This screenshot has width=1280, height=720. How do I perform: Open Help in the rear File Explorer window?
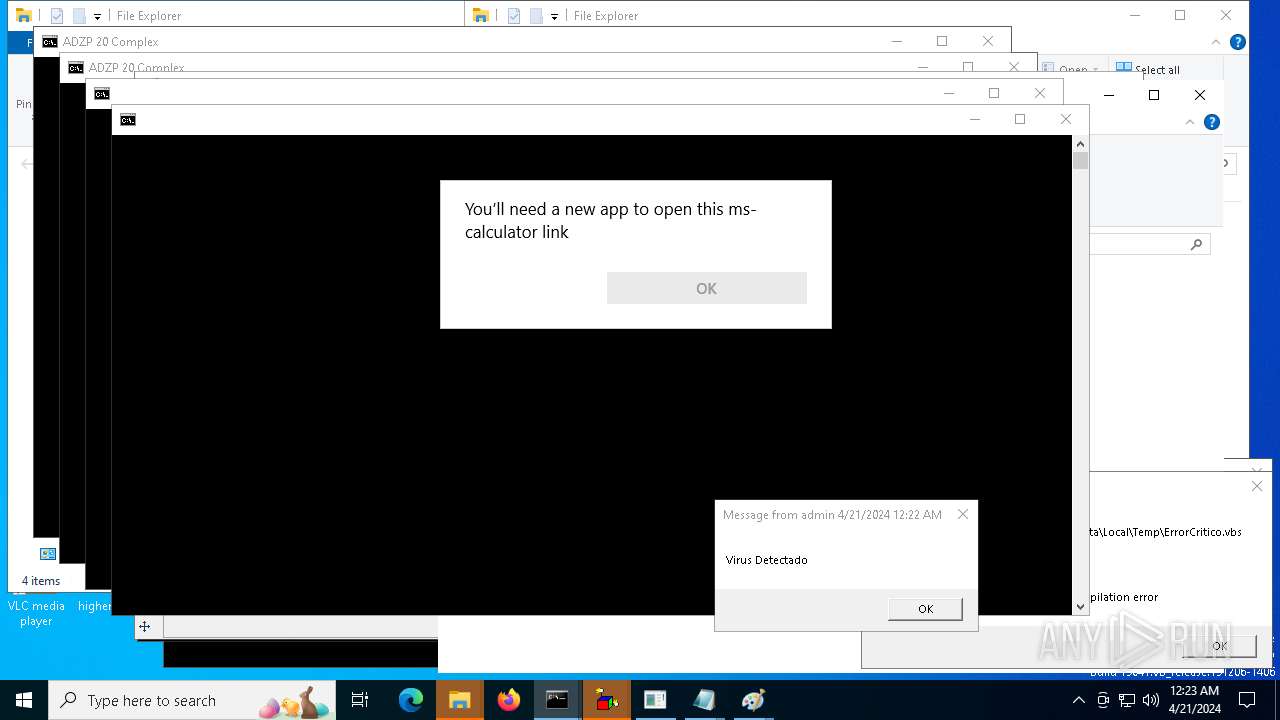point(1237,42)
